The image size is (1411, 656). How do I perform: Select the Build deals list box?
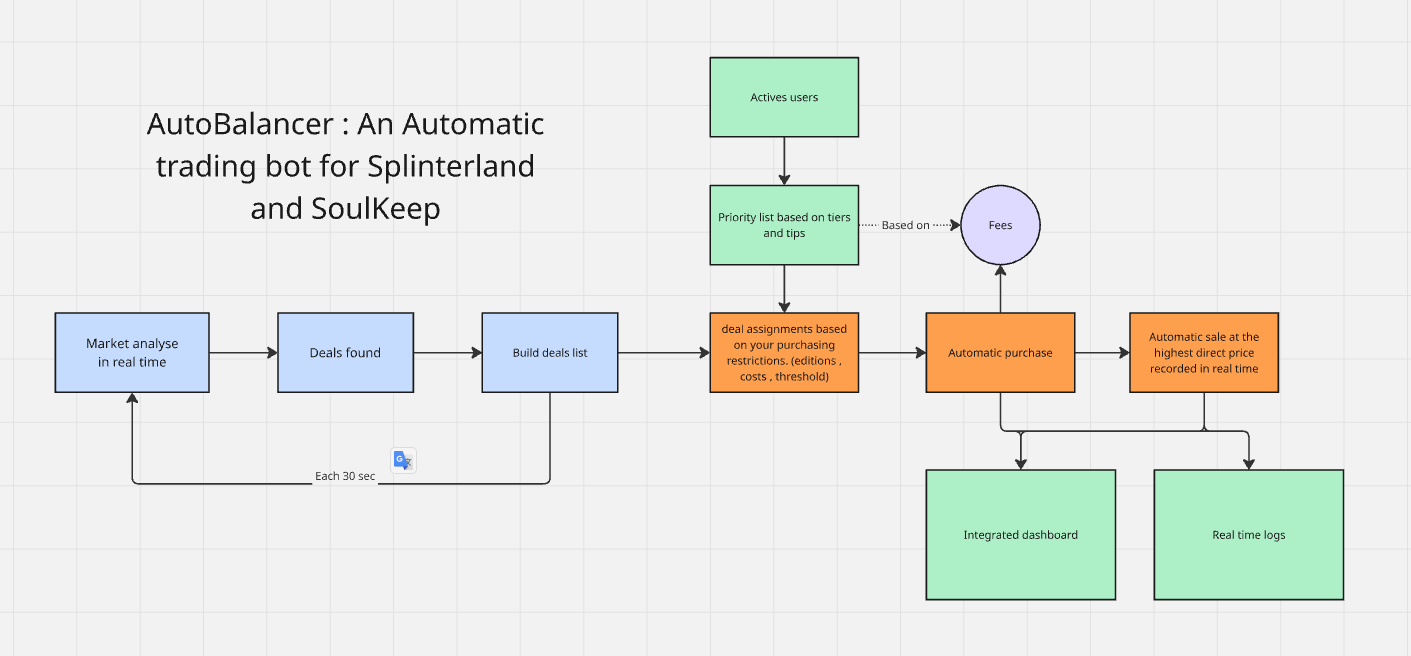[x=550, y=352]
